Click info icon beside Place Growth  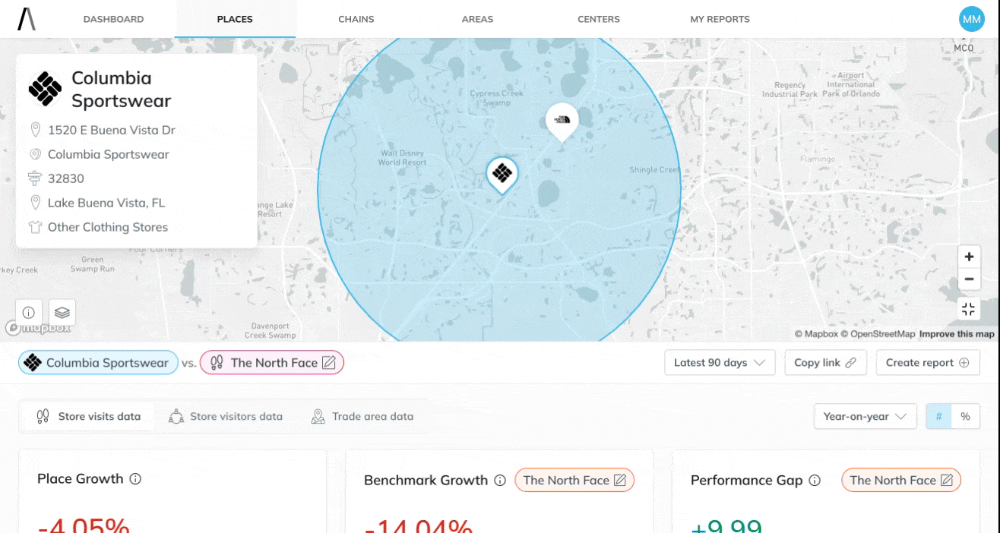click(135, 479)
